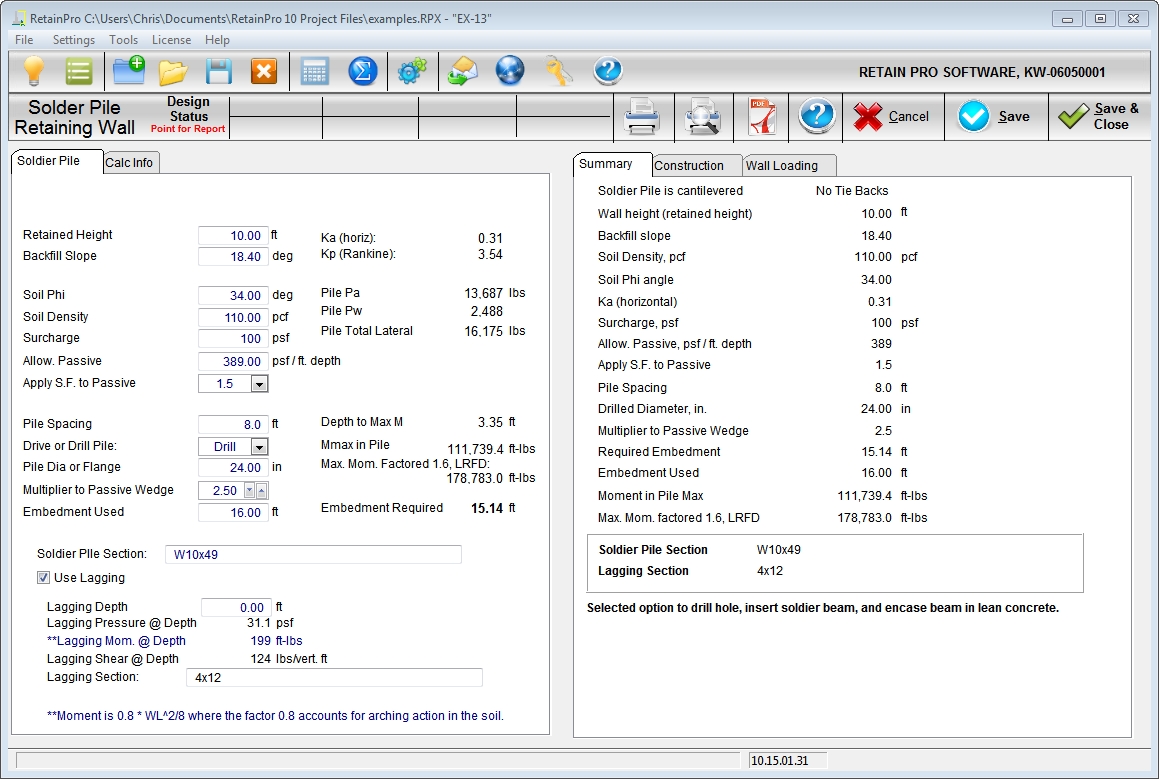Click the print preview magnifier icon
Viewport: 1159px width, 779px height.
click(x=703, y=117)
